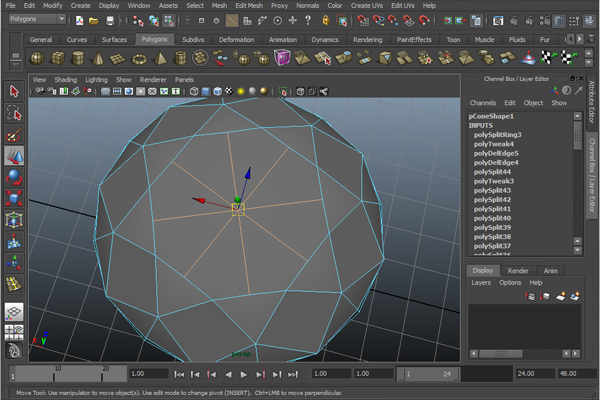
Task: Toggle snap to points magnet icon
Action: click(x=393, y=20)
